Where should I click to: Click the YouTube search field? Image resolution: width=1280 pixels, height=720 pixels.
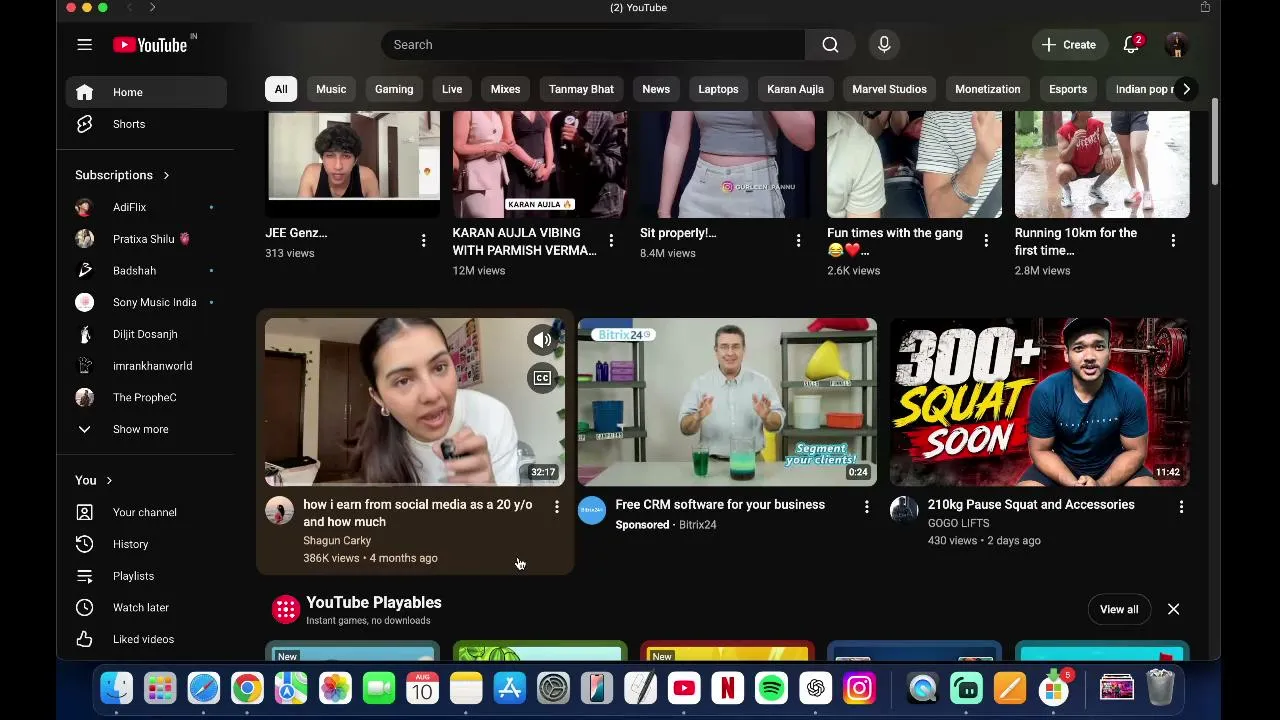[x=593, y=44]
